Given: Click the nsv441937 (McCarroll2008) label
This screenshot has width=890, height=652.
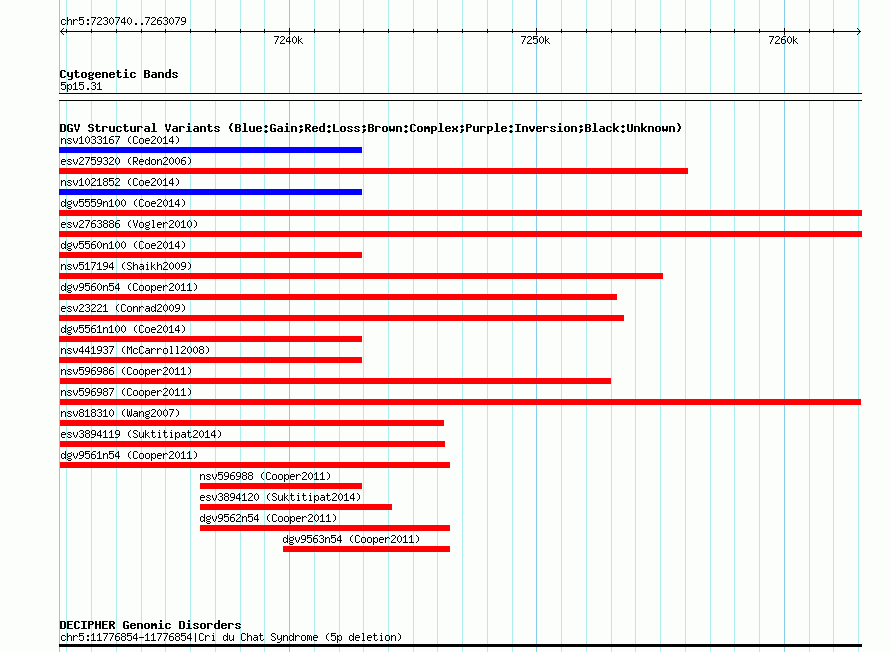Looking at the screenshot, I should point(135,350).
